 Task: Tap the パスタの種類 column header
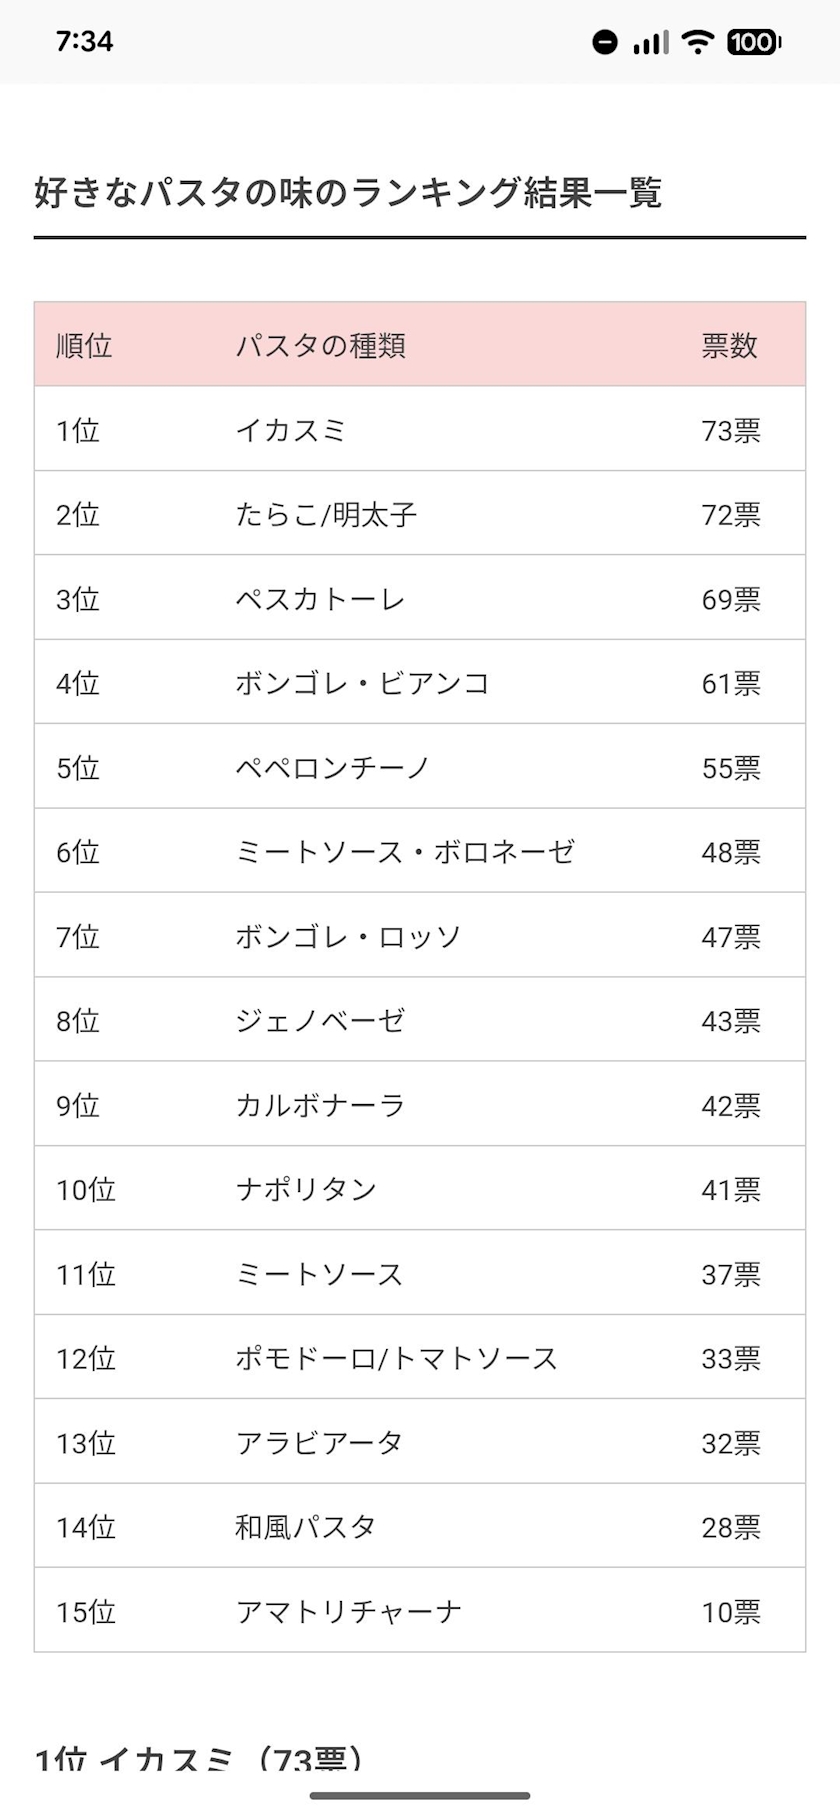click(320, 346)
